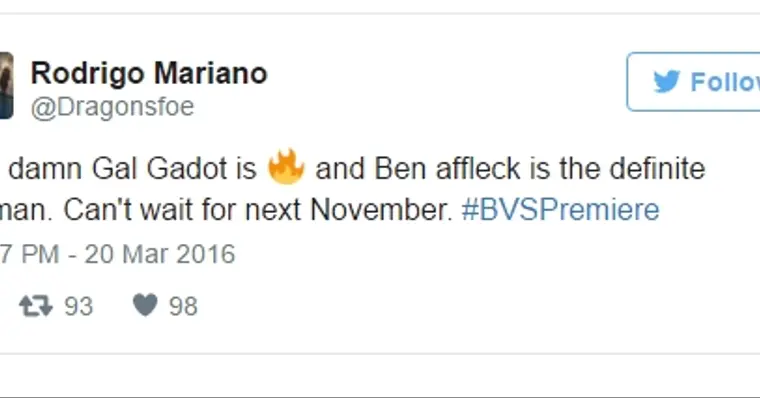
Task: Click the 7 PM time text
Action: tap(29, 254)
